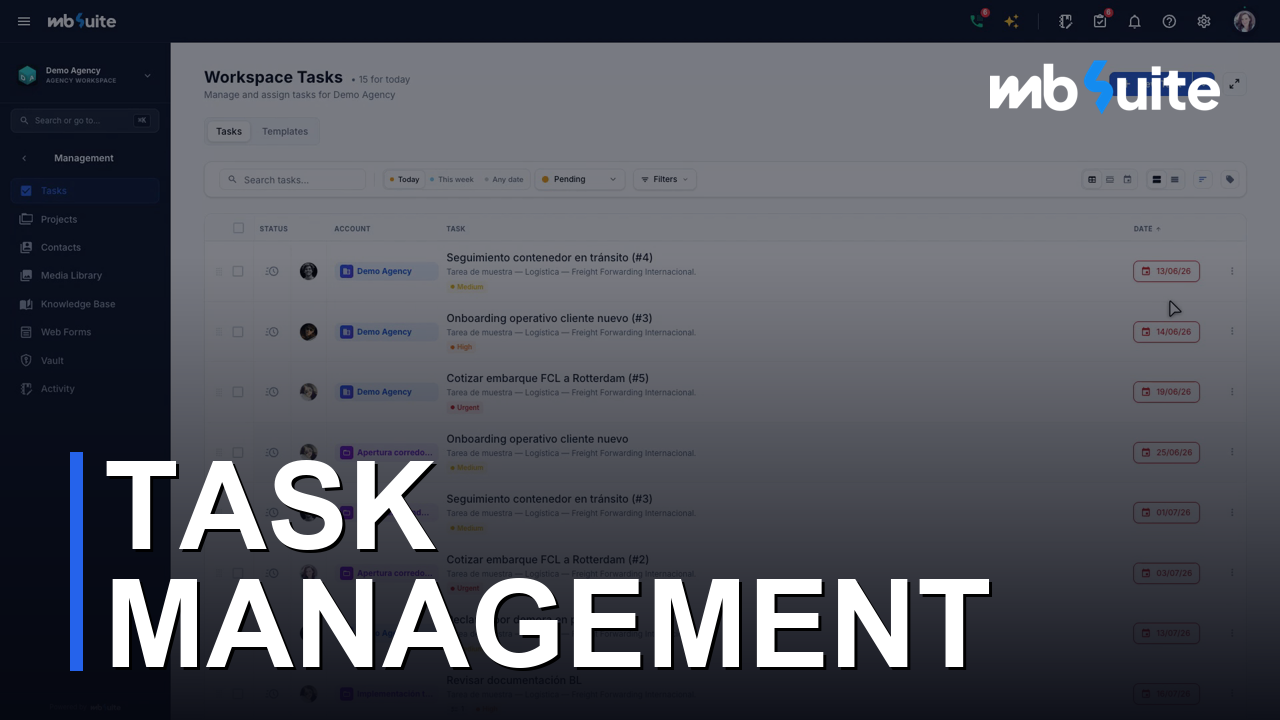Click status clock icon for Seguimiento contenedor (#4)
This screenshot has width=1280, height=720.
[x=272, y=271]
